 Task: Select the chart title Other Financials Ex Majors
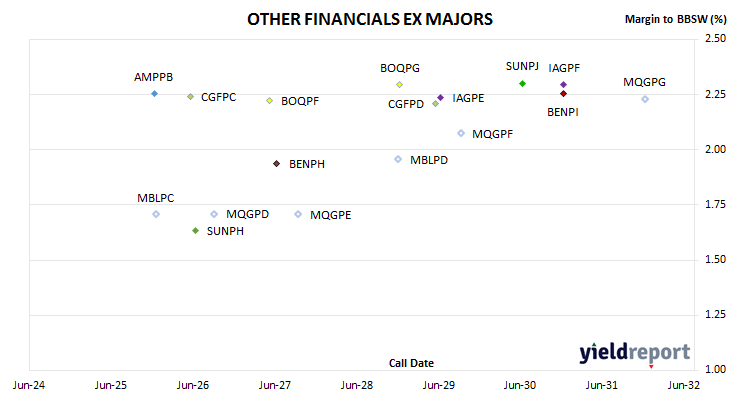click(370, 19)
